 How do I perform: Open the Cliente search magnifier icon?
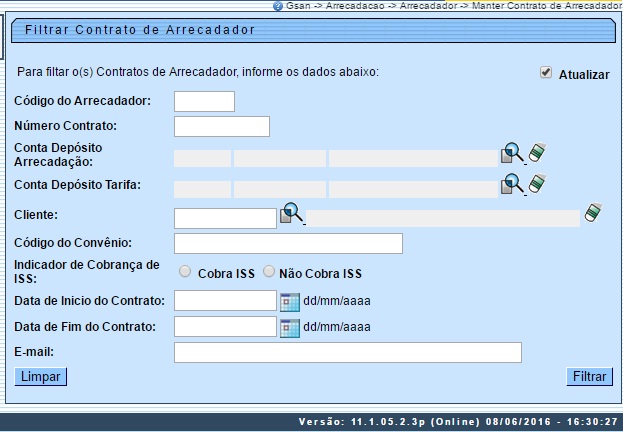(292, 213)
